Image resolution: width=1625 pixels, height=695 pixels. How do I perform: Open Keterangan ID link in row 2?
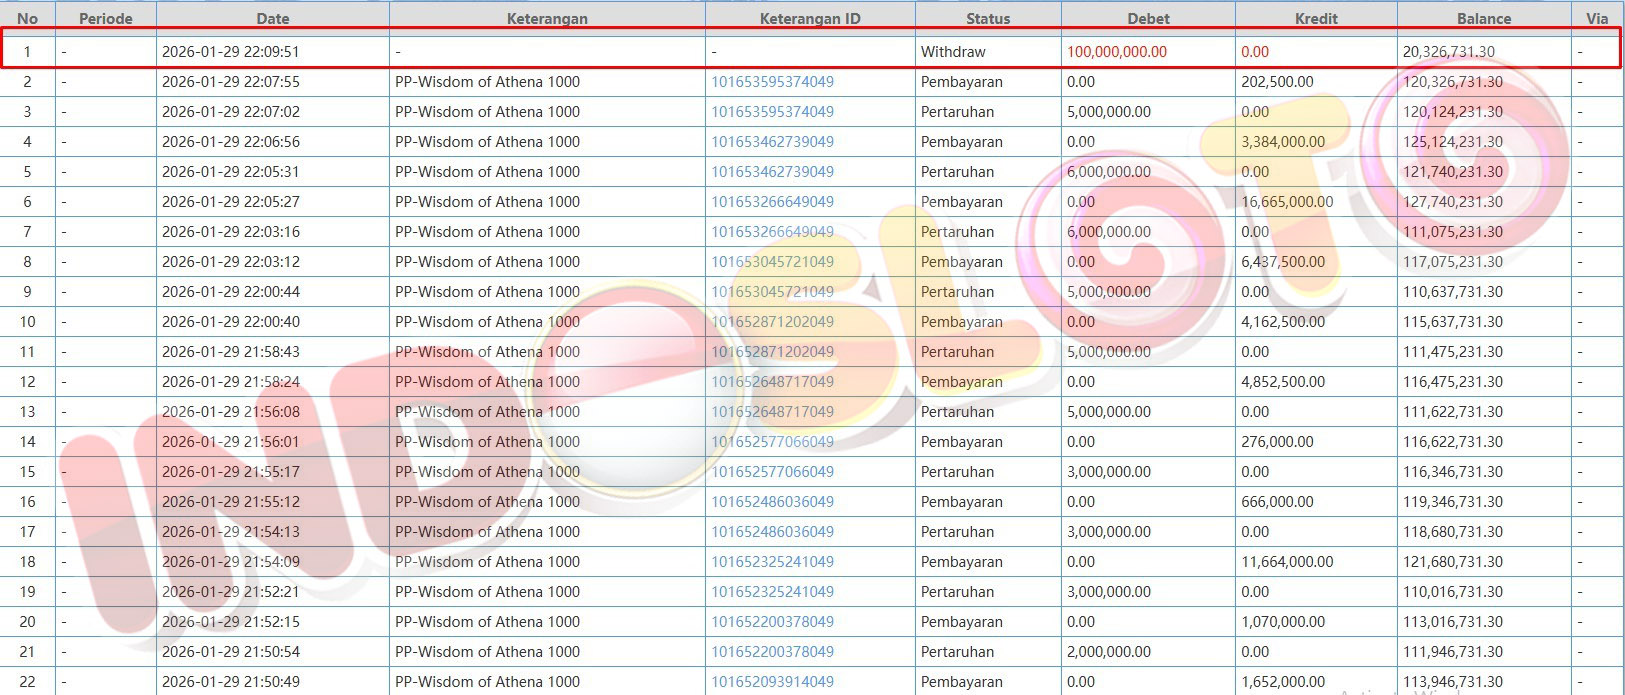[x=772, y=82]
